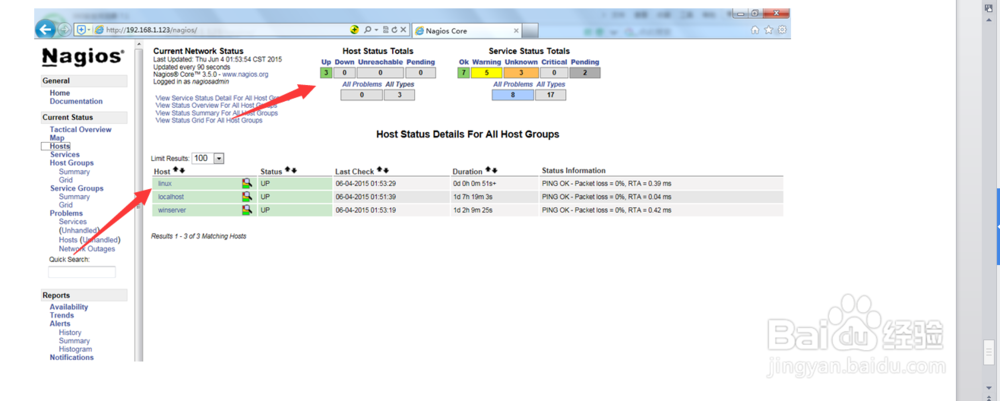This screenshot has width=1000, height=401.
Task: Click the Unreachable host status header
Action: coord(380,62)
